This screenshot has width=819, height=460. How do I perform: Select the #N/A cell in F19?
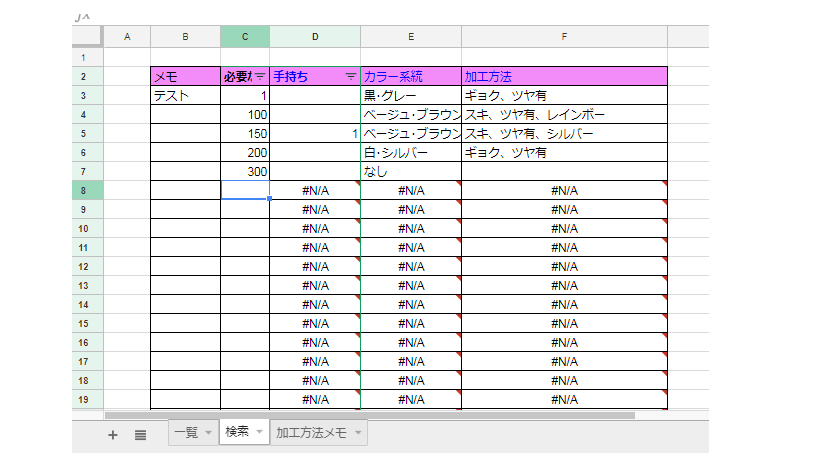click(x=564, y=399)
